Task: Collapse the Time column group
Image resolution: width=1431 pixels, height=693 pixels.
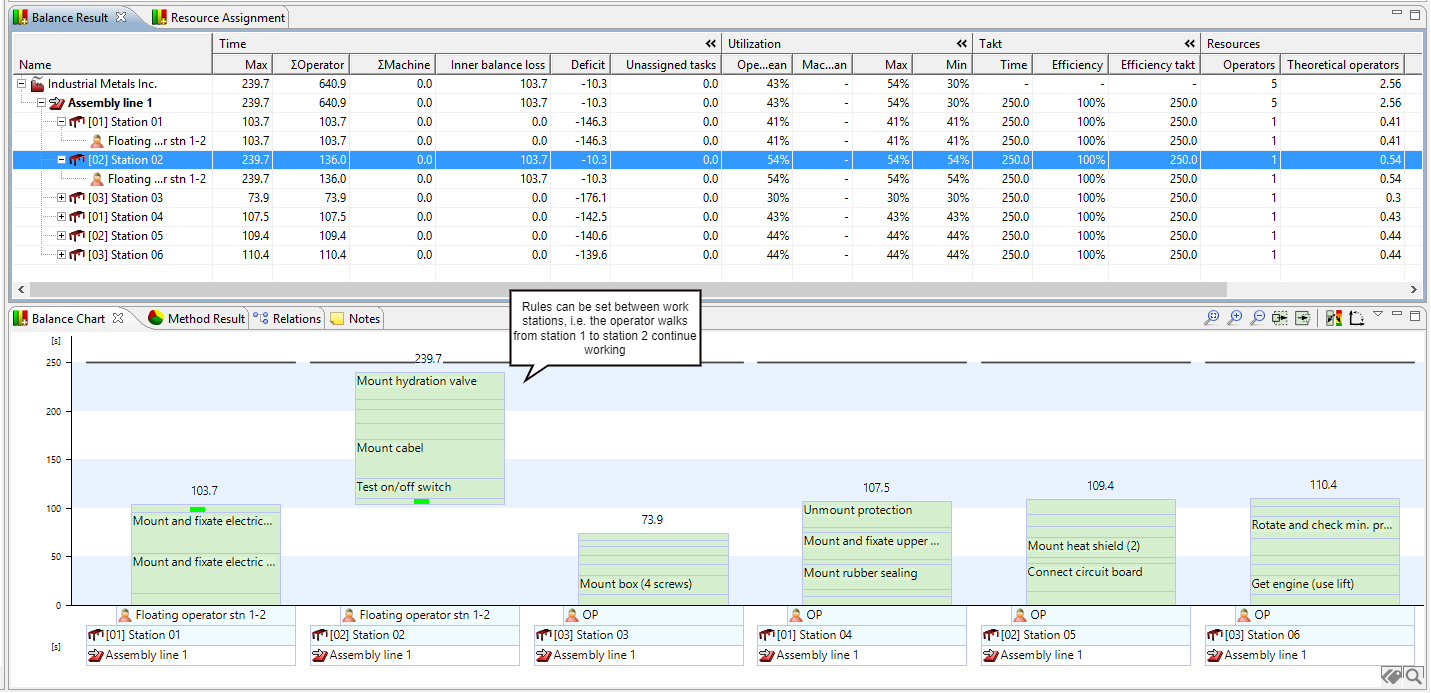Action: [x=710, y=44]
